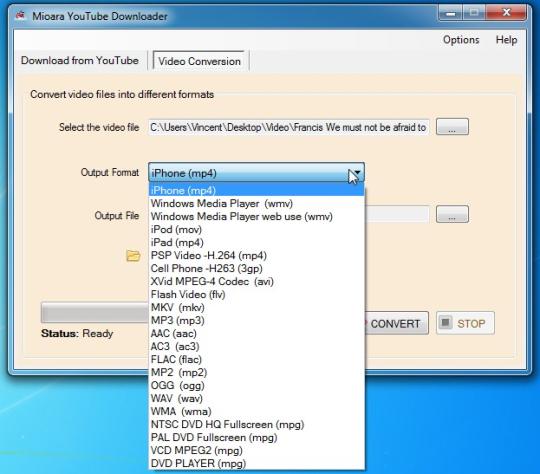
Task: Choose MKV (mkv) output format
Action: click(x=257, y=307)
